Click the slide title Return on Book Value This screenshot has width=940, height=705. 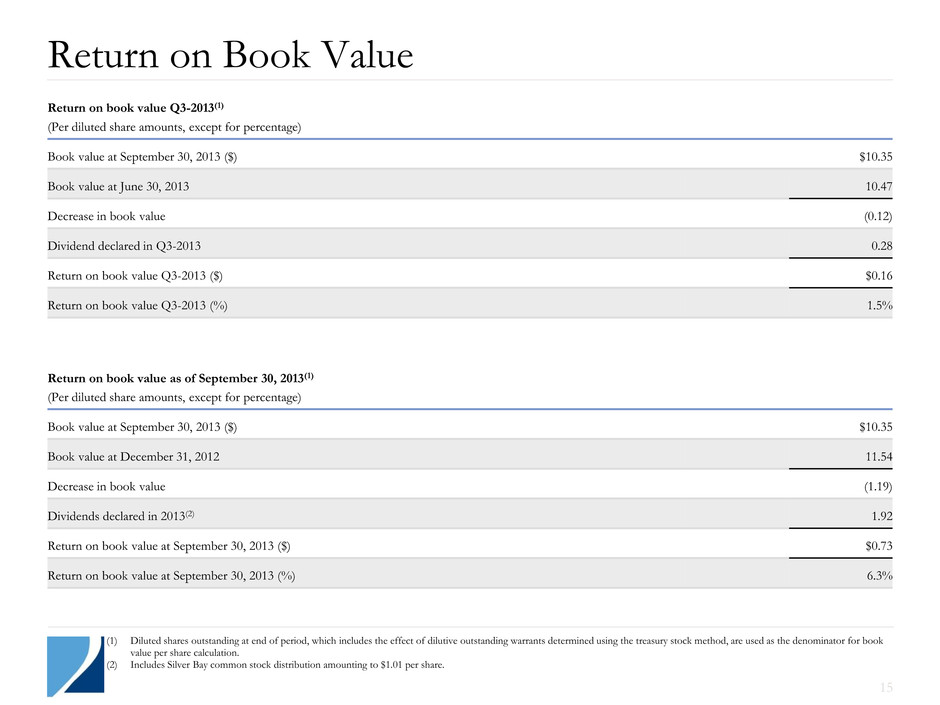[229, 54]
